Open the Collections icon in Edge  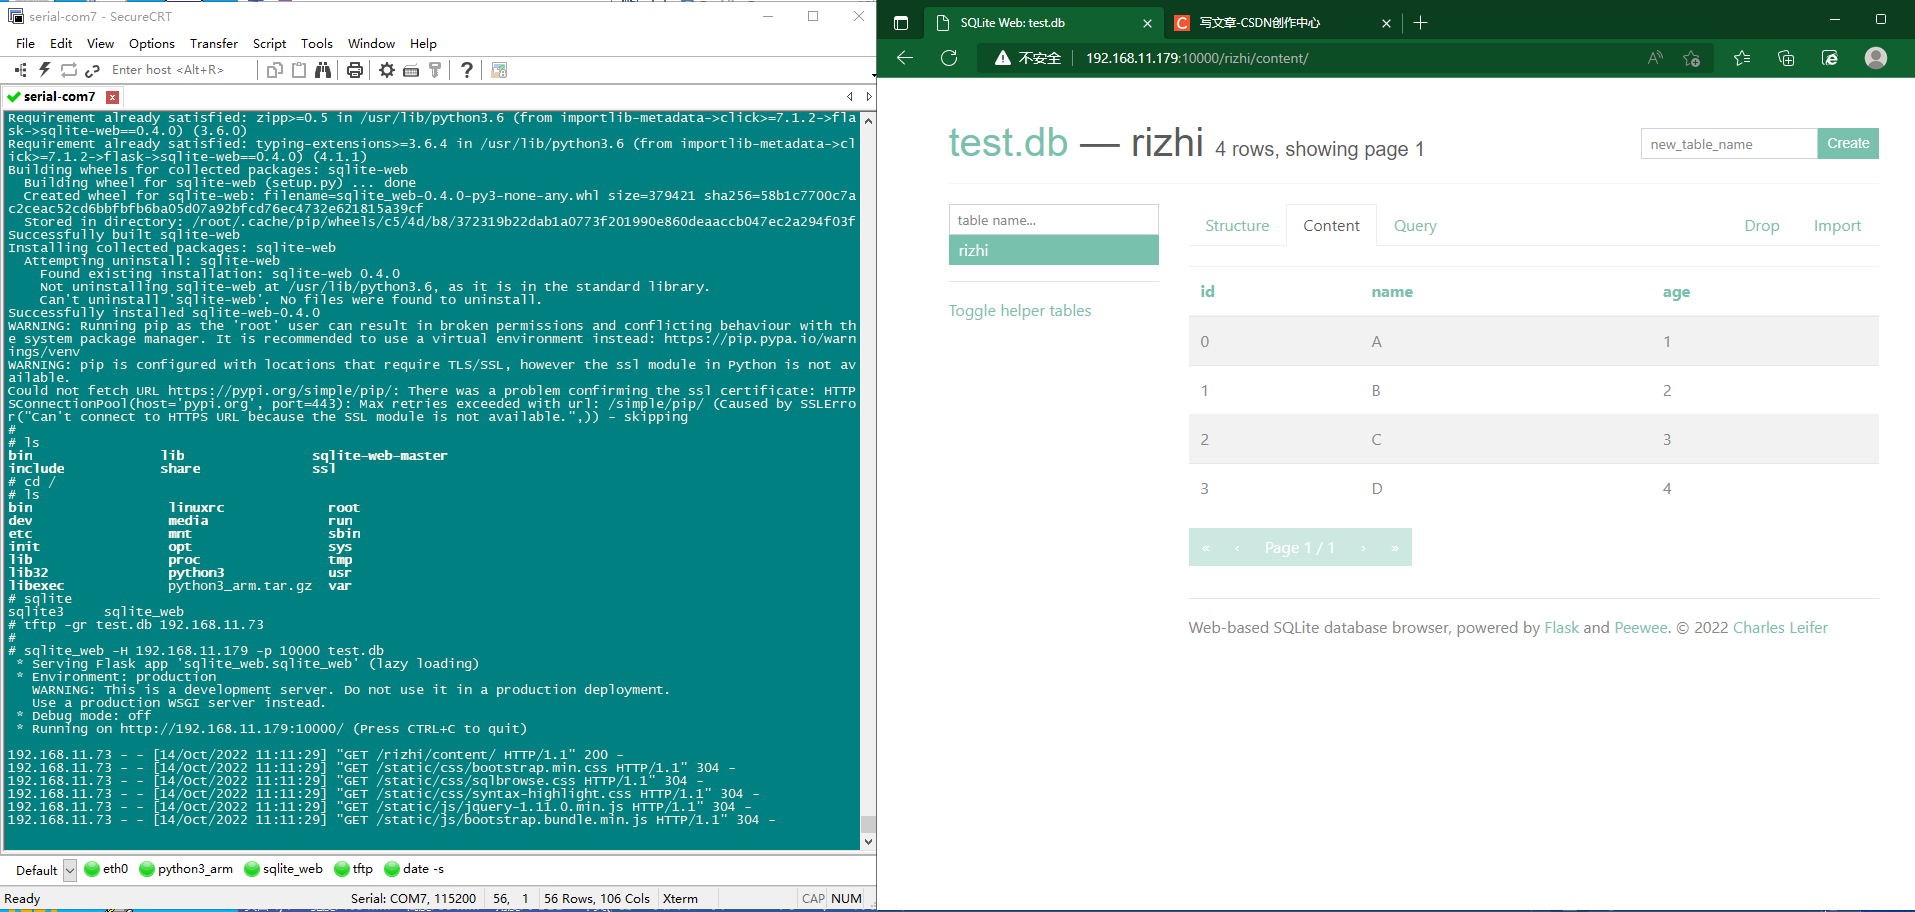1786,58
